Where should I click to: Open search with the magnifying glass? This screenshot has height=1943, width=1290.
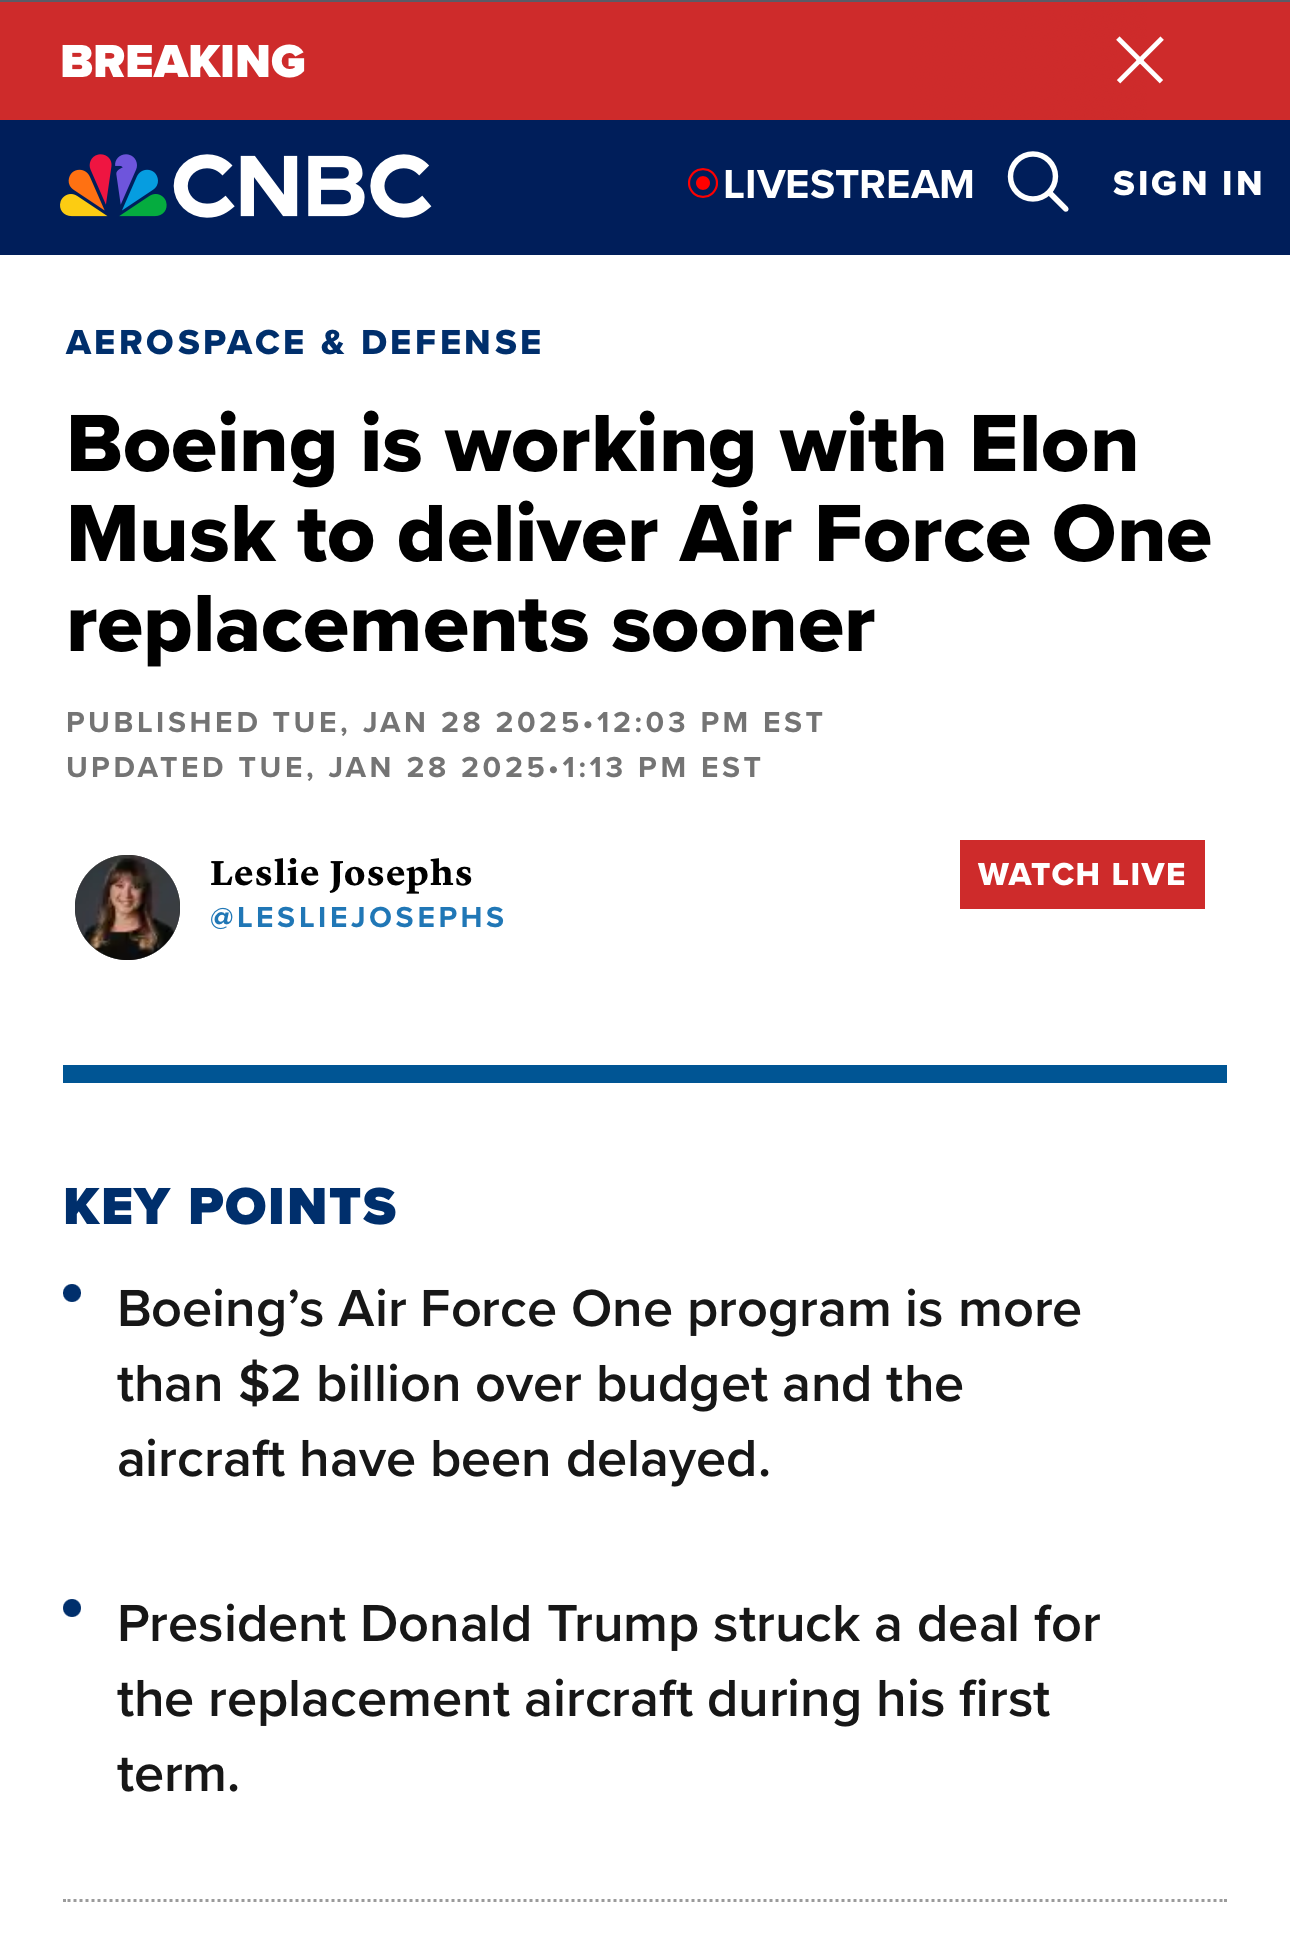1038,182
